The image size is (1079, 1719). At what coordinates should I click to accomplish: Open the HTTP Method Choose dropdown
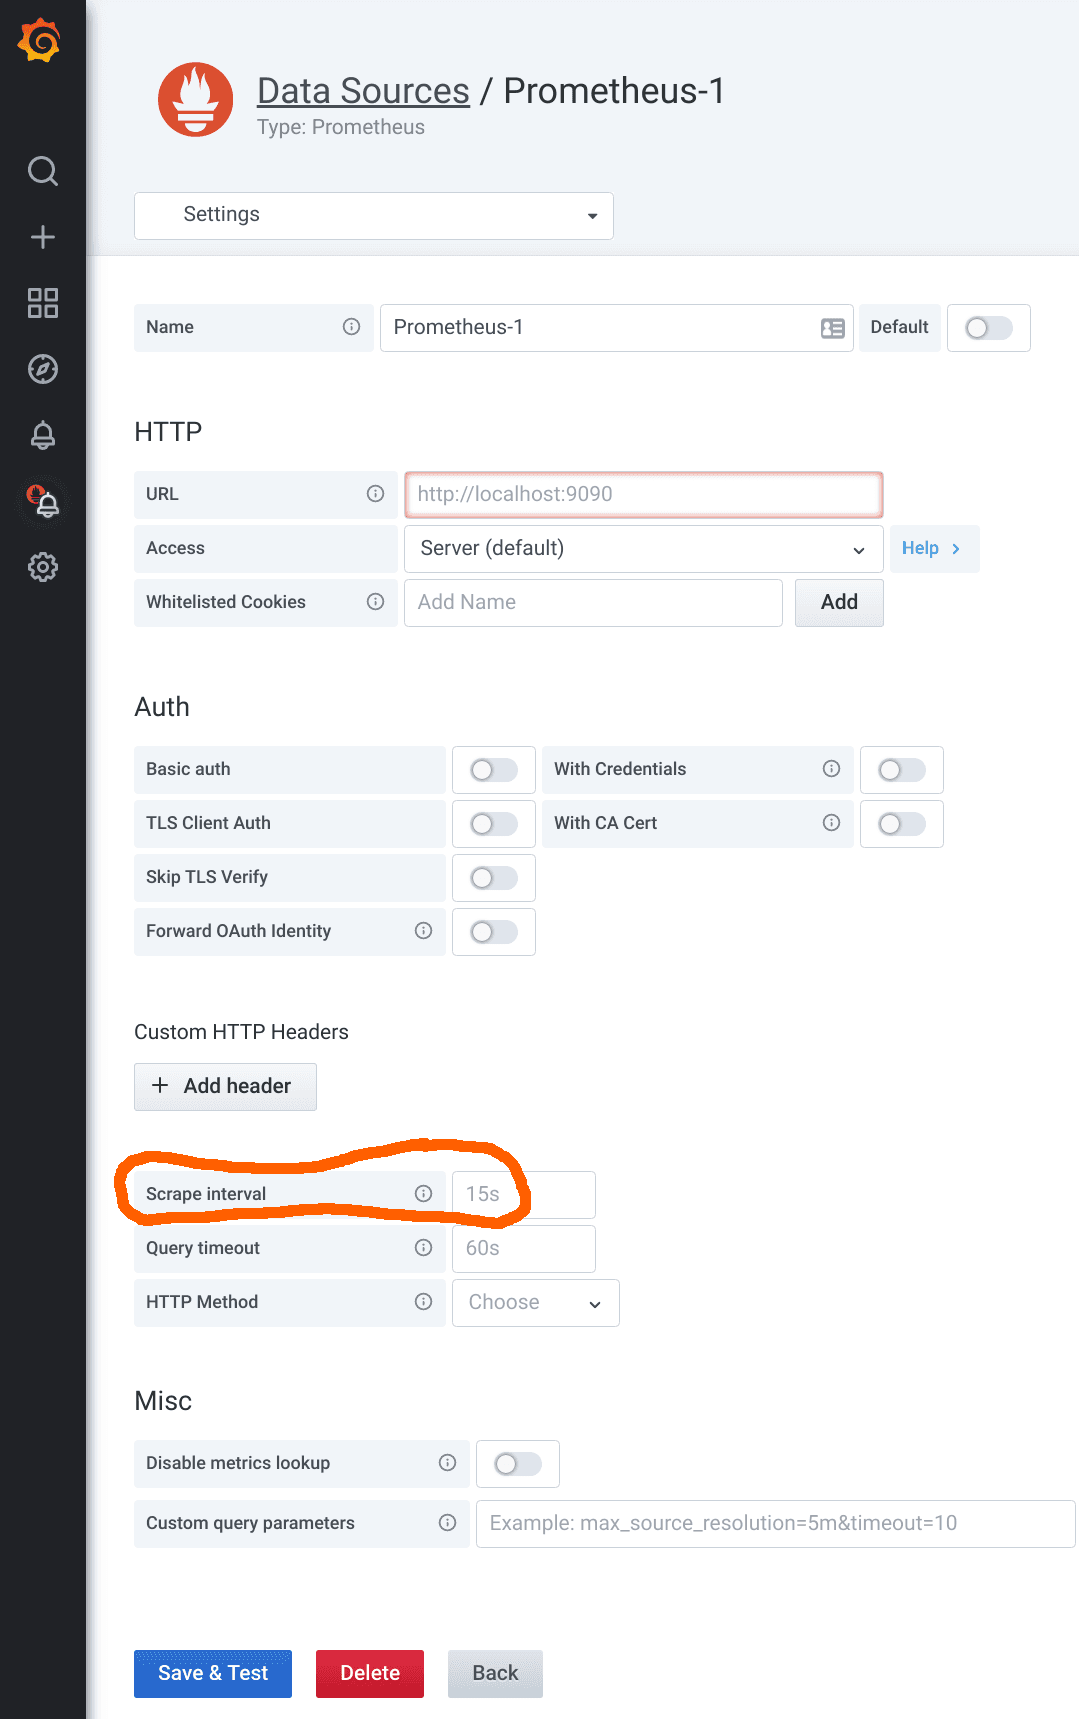point(535,1302)
